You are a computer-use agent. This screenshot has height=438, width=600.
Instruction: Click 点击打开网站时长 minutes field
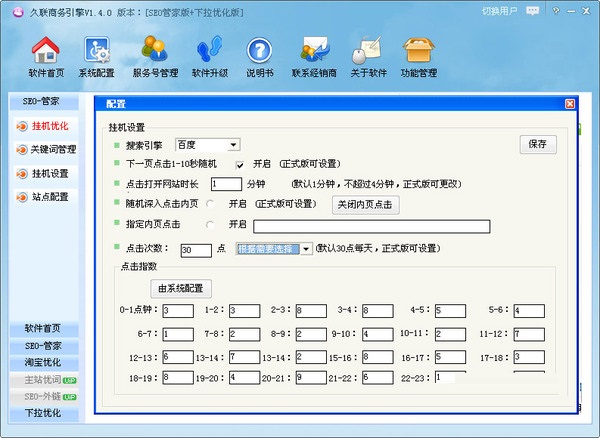(227, 184)
